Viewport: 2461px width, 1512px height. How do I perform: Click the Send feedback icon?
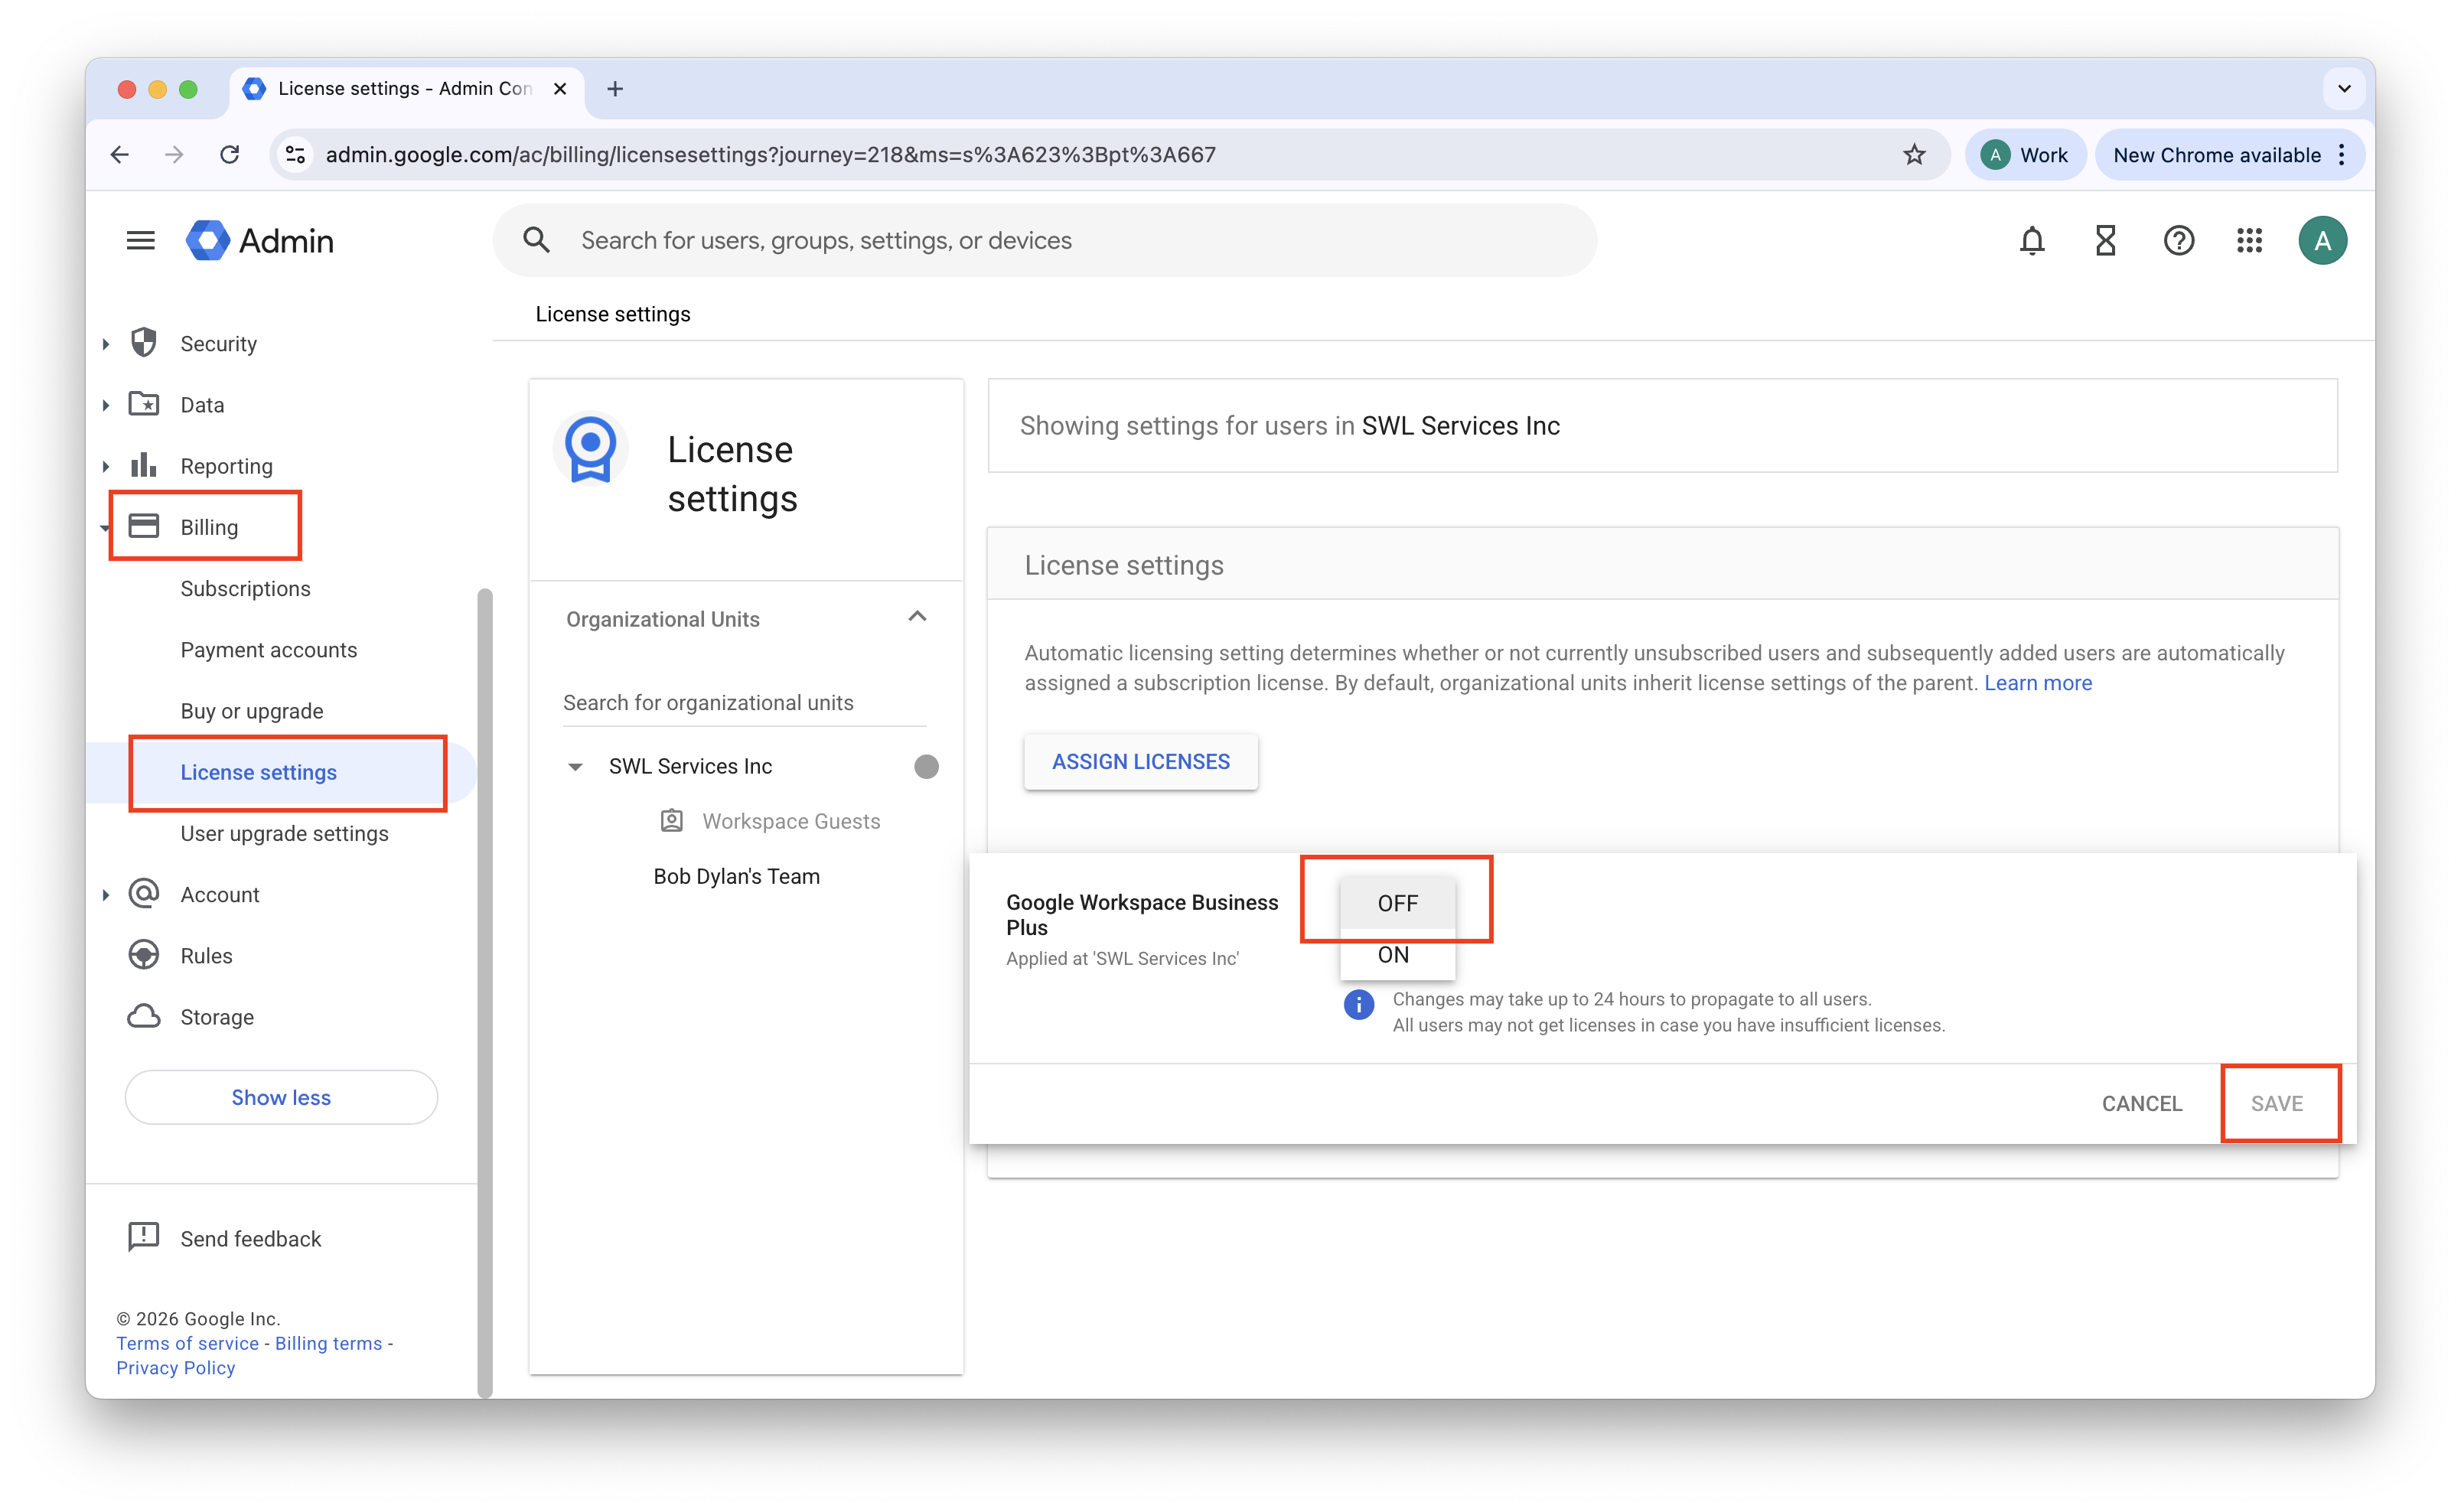click(x=144, y=1237)
